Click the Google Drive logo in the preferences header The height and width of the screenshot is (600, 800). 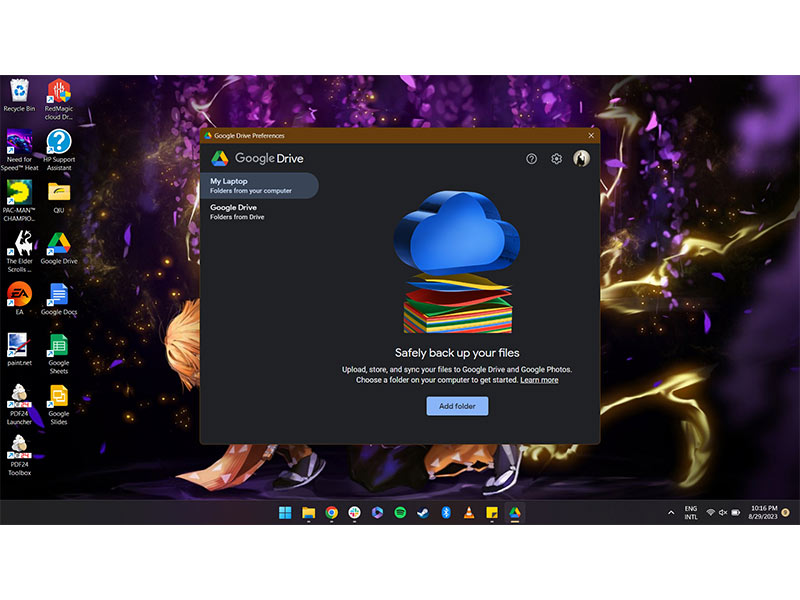[257, 158]
